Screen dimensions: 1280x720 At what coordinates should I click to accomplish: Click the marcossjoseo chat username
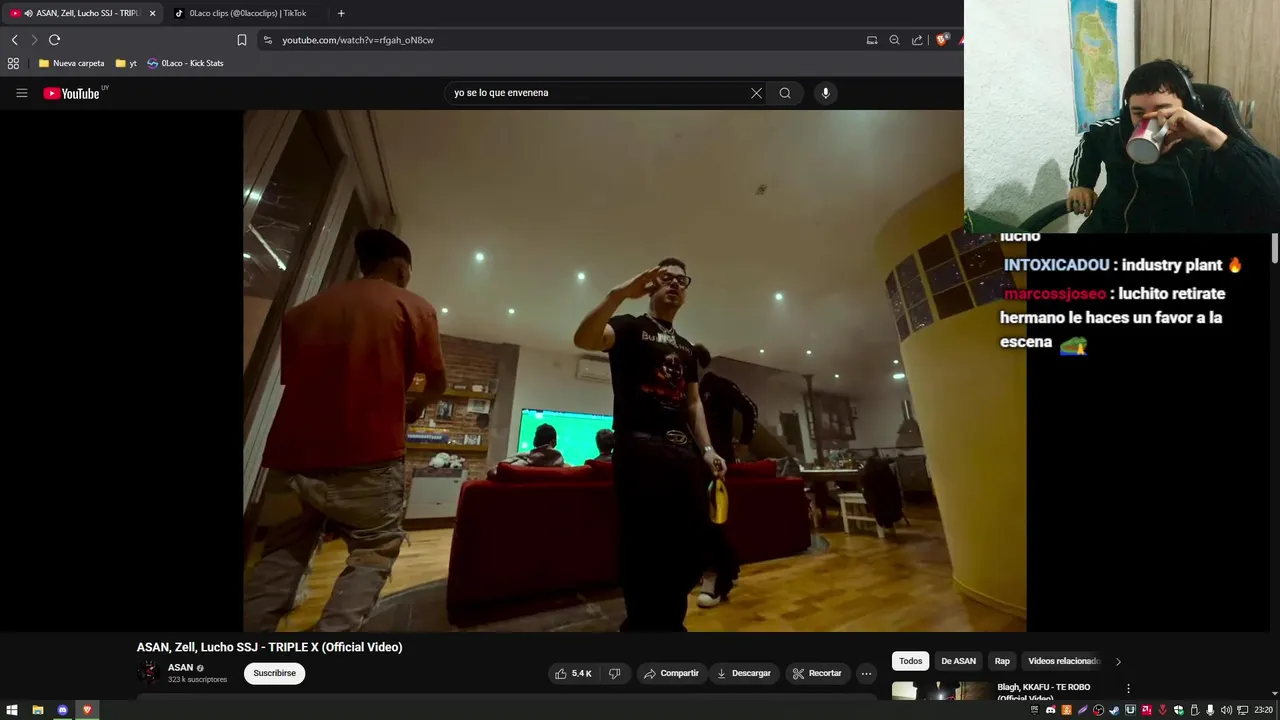(x=1055, y=294)
